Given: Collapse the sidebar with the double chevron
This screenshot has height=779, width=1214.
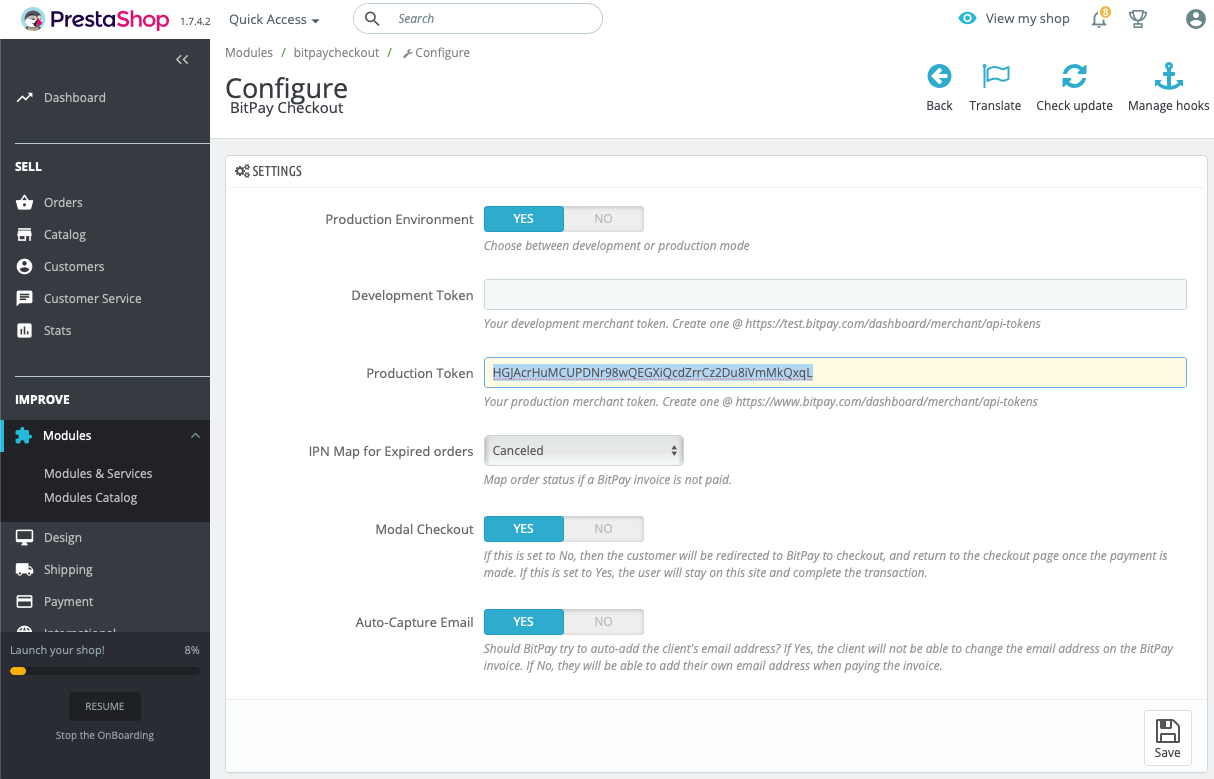Looking at the screenshot, I should point(182,60).
